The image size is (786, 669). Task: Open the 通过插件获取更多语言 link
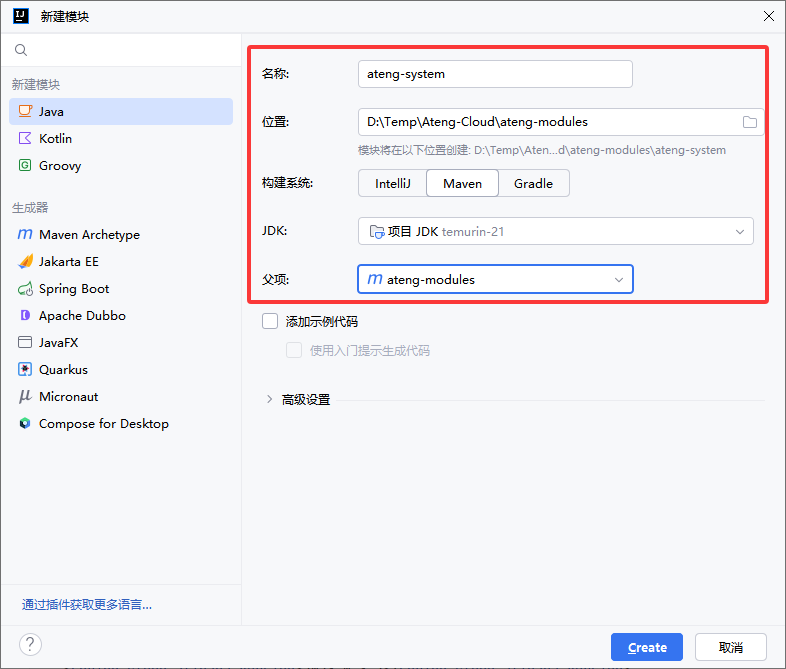click(x=87, y=605)
